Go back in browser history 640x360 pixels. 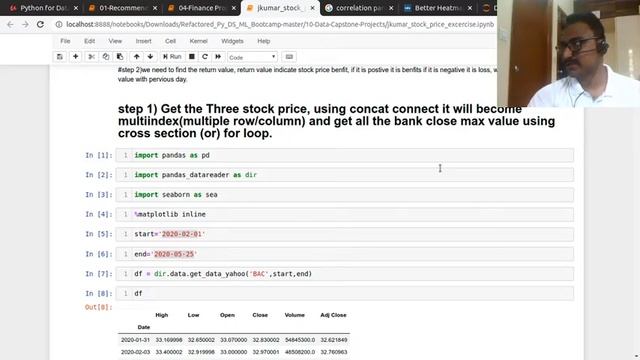point(10,24)
